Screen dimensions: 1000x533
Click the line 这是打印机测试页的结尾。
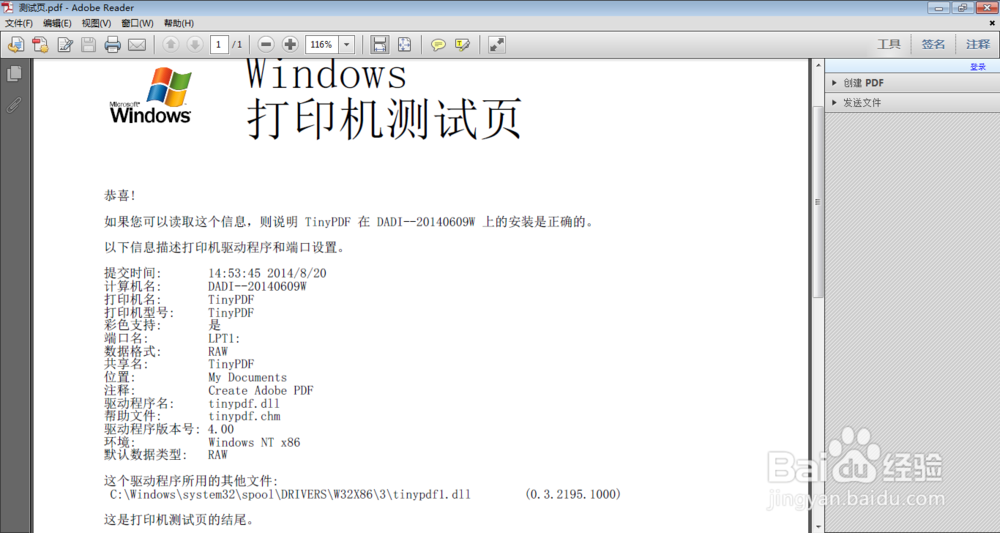[179, 520]
